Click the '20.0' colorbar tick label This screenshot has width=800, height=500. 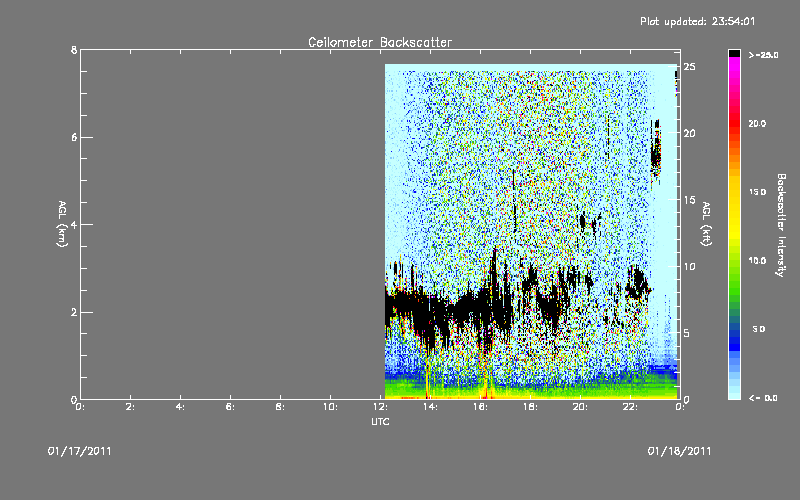click(757, 123)
